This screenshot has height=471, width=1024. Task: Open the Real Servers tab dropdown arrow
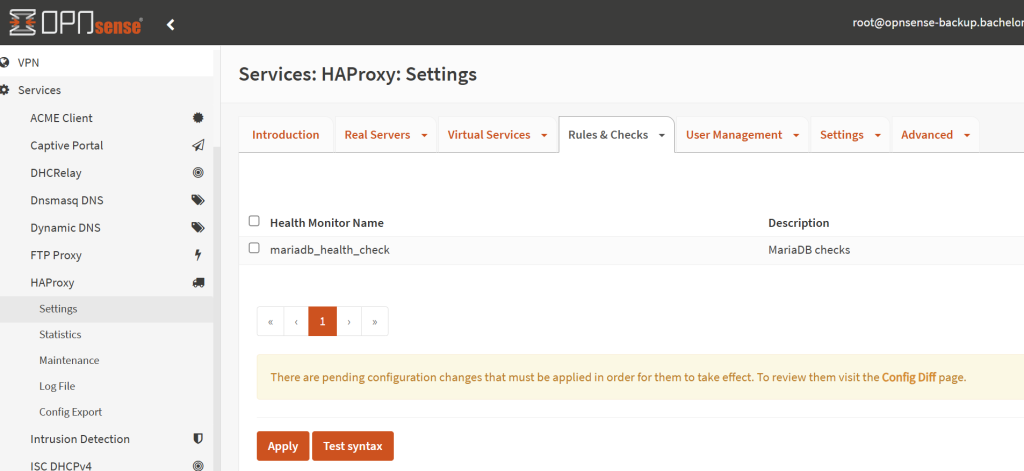(x=424, y=135)
